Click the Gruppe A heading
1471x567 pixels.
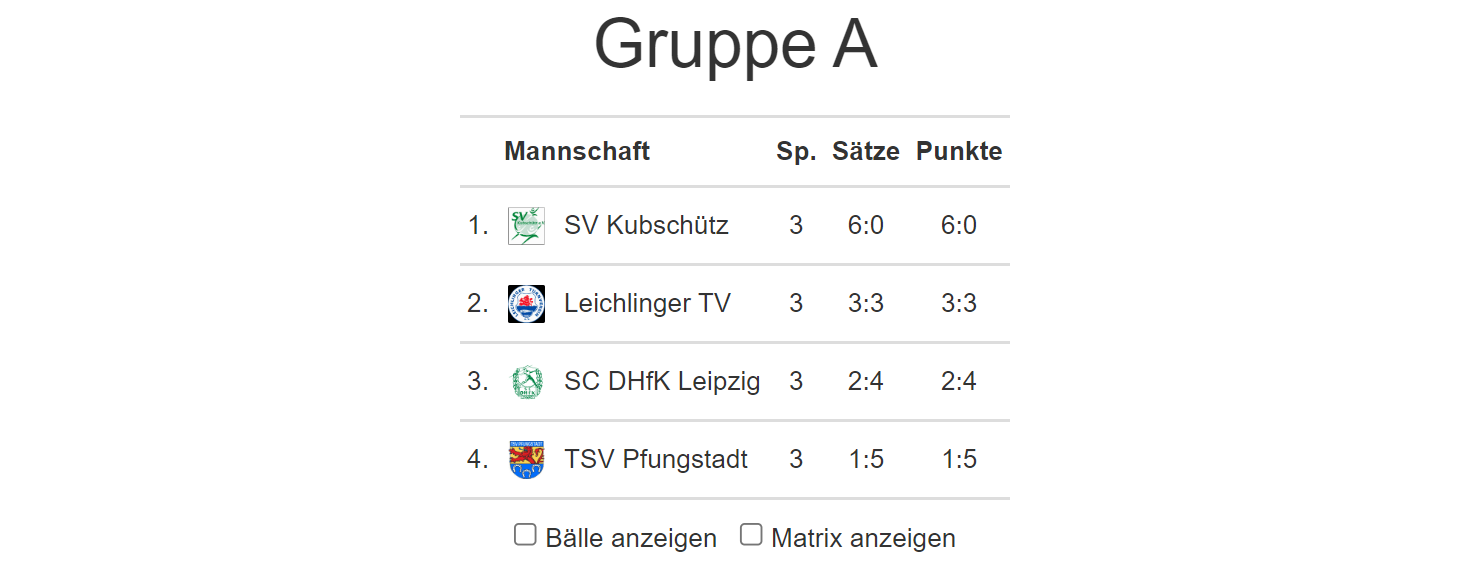click(735, 45)
